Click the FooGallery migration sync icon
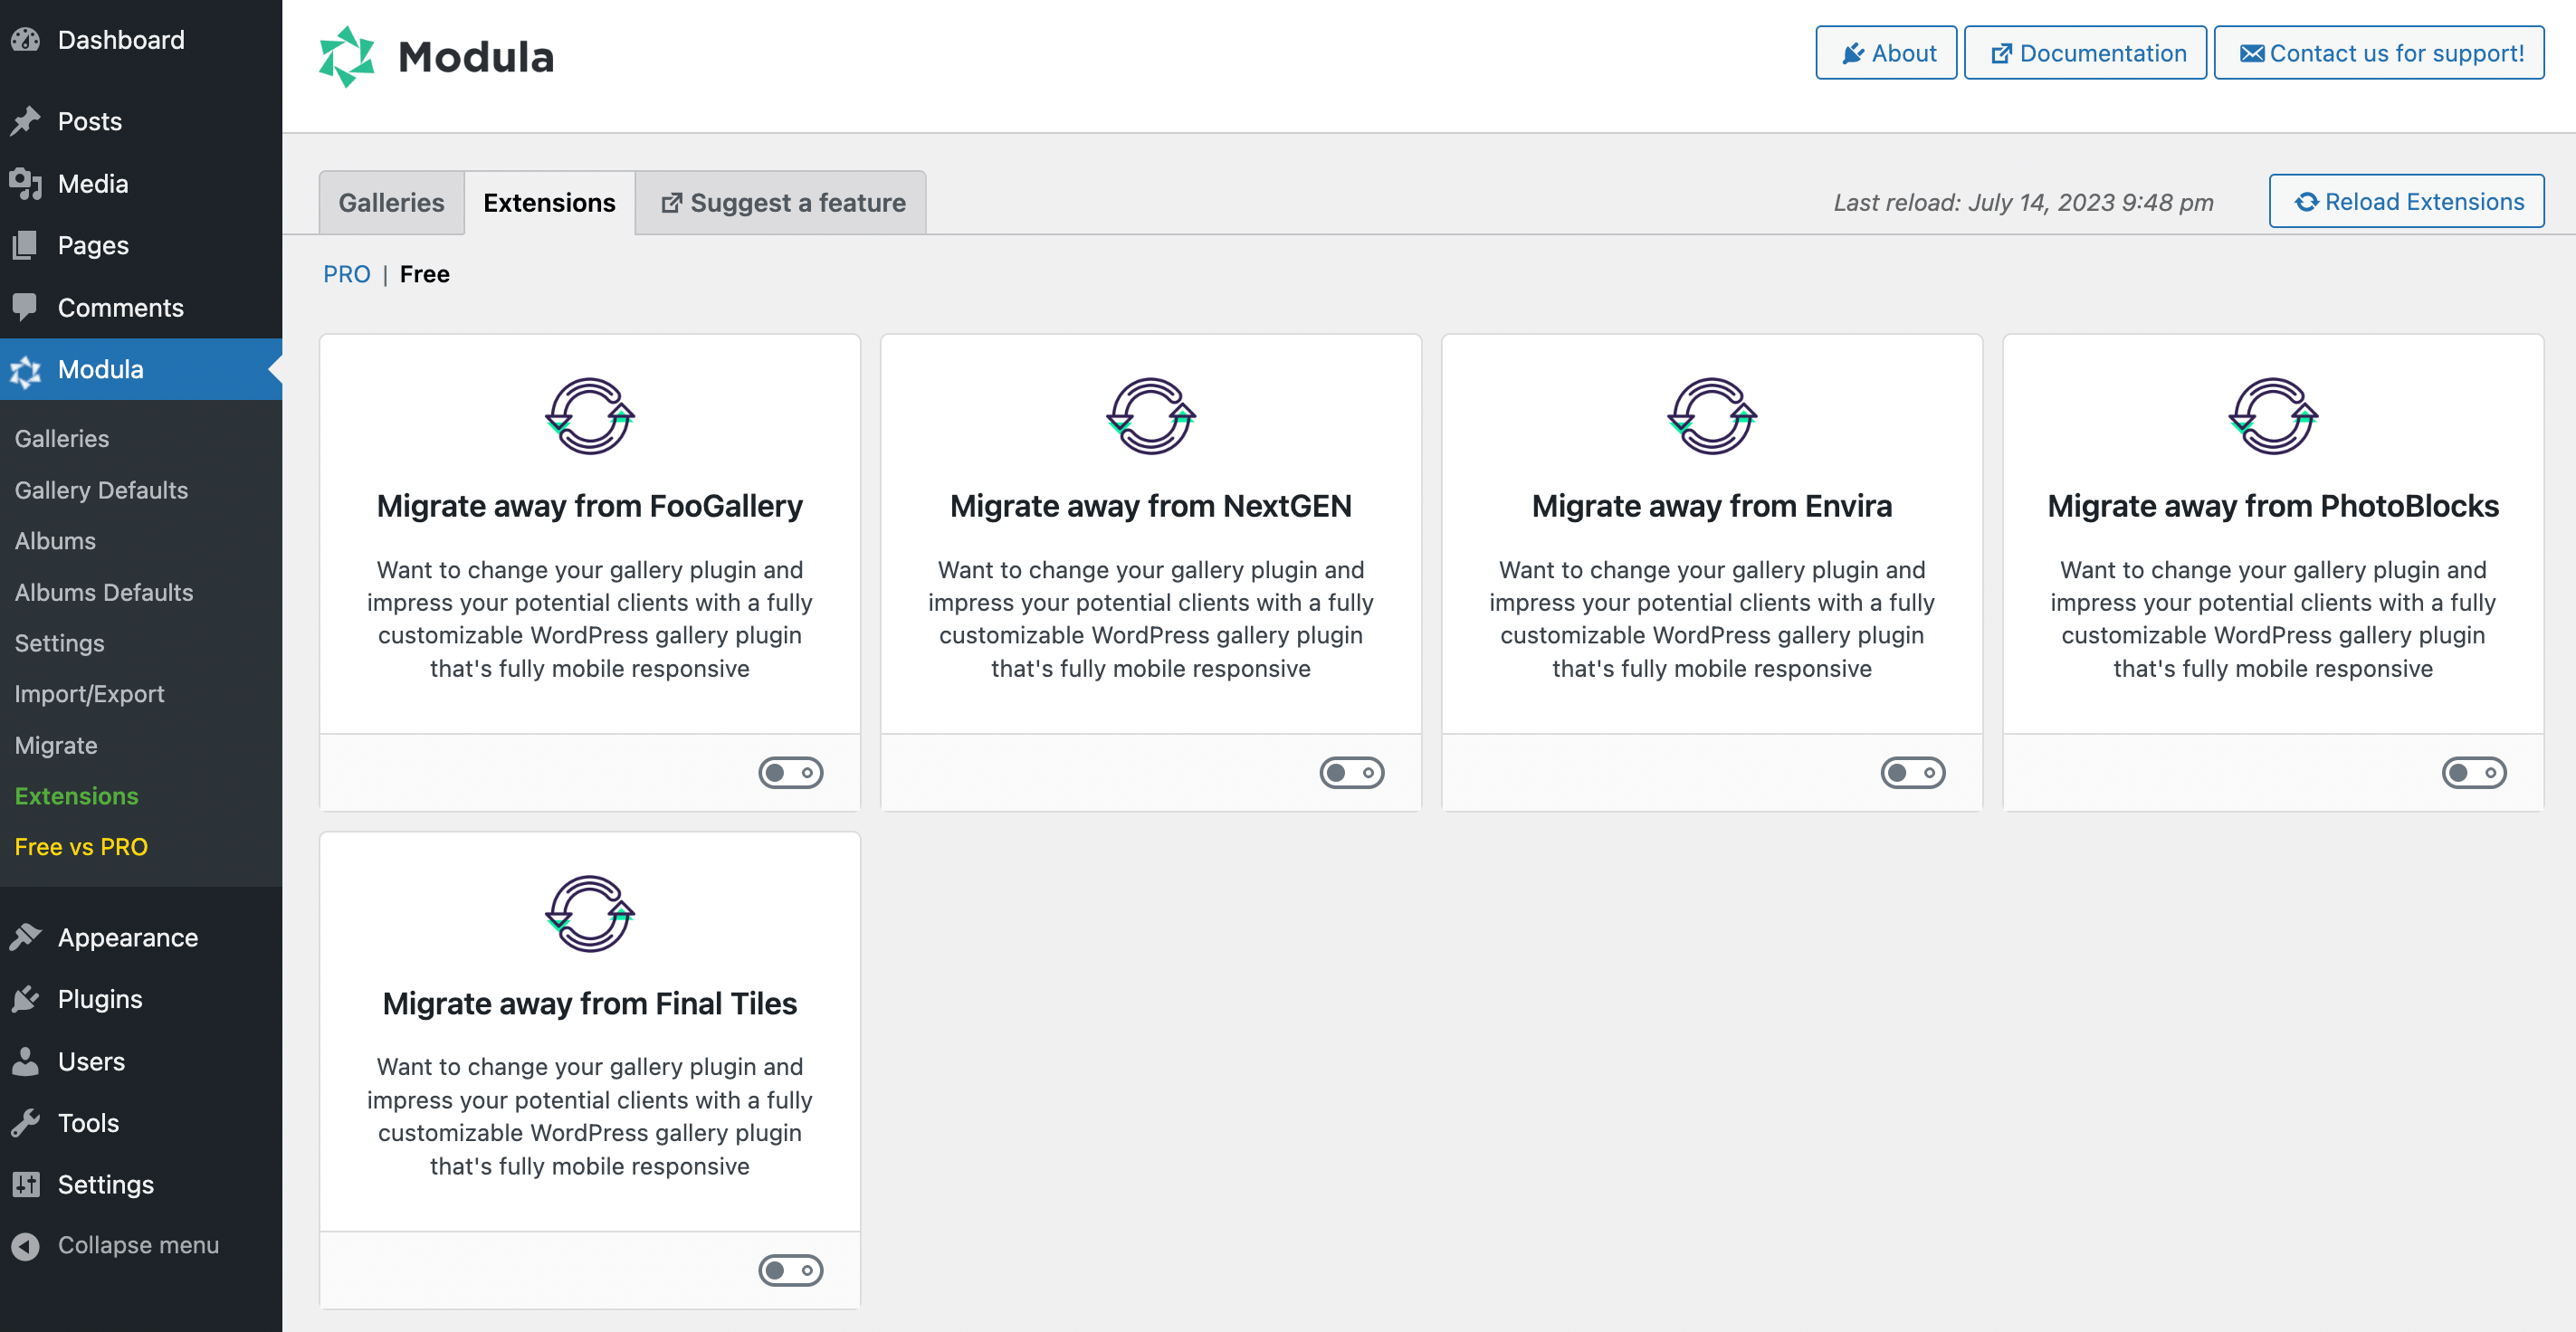The image size is (2576, 1332). [590, 416]
